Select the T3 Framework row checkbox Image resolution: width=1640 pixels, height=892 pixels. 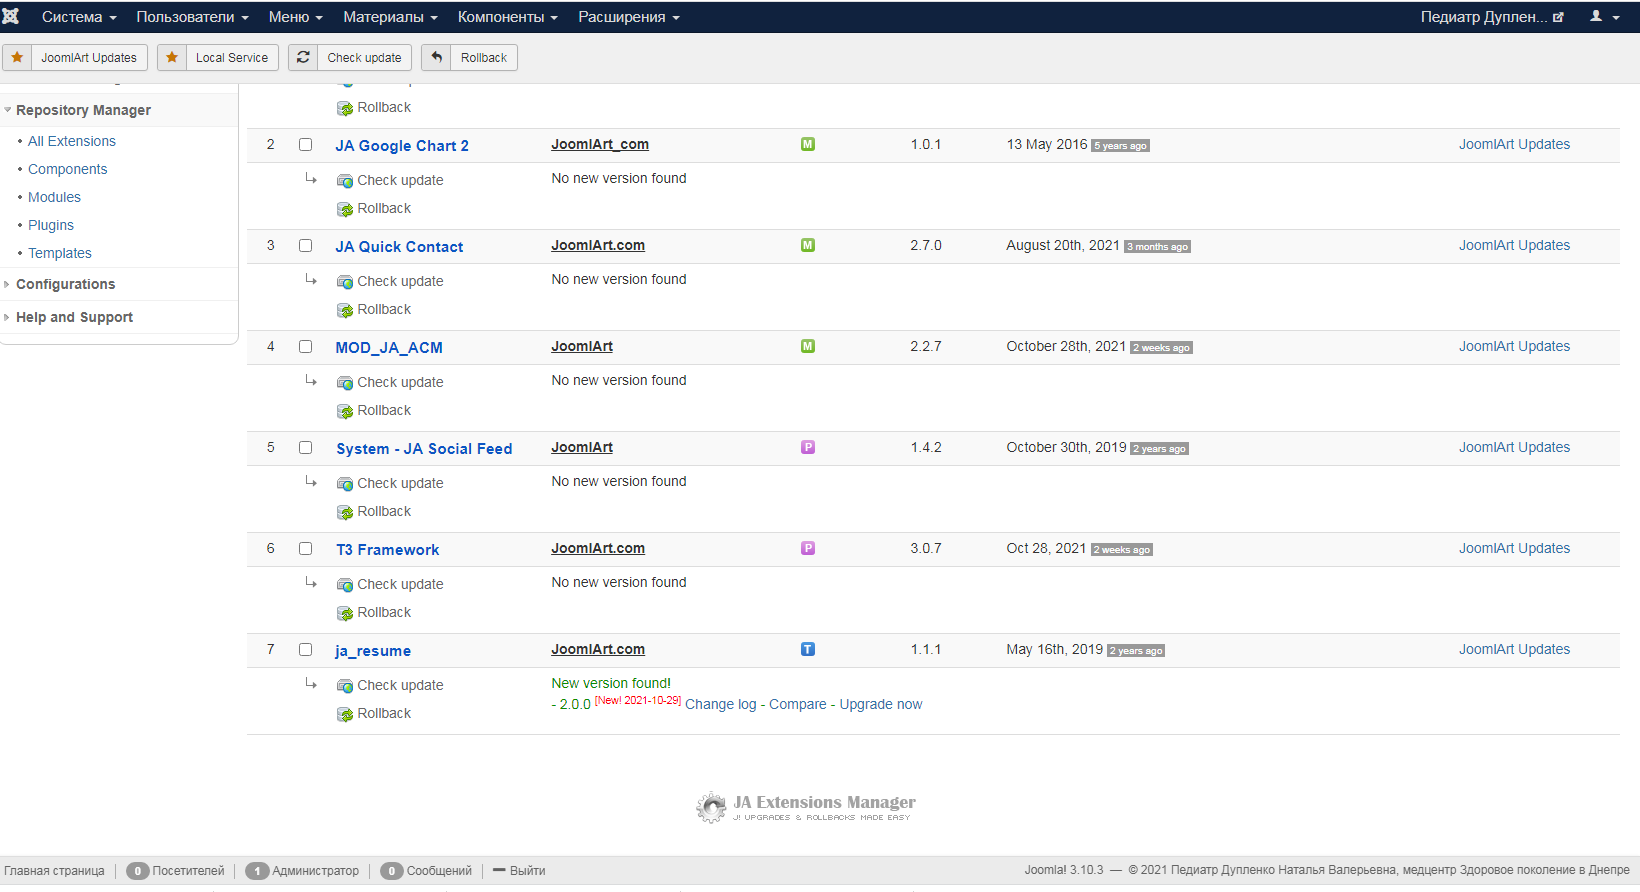[306, 549]
